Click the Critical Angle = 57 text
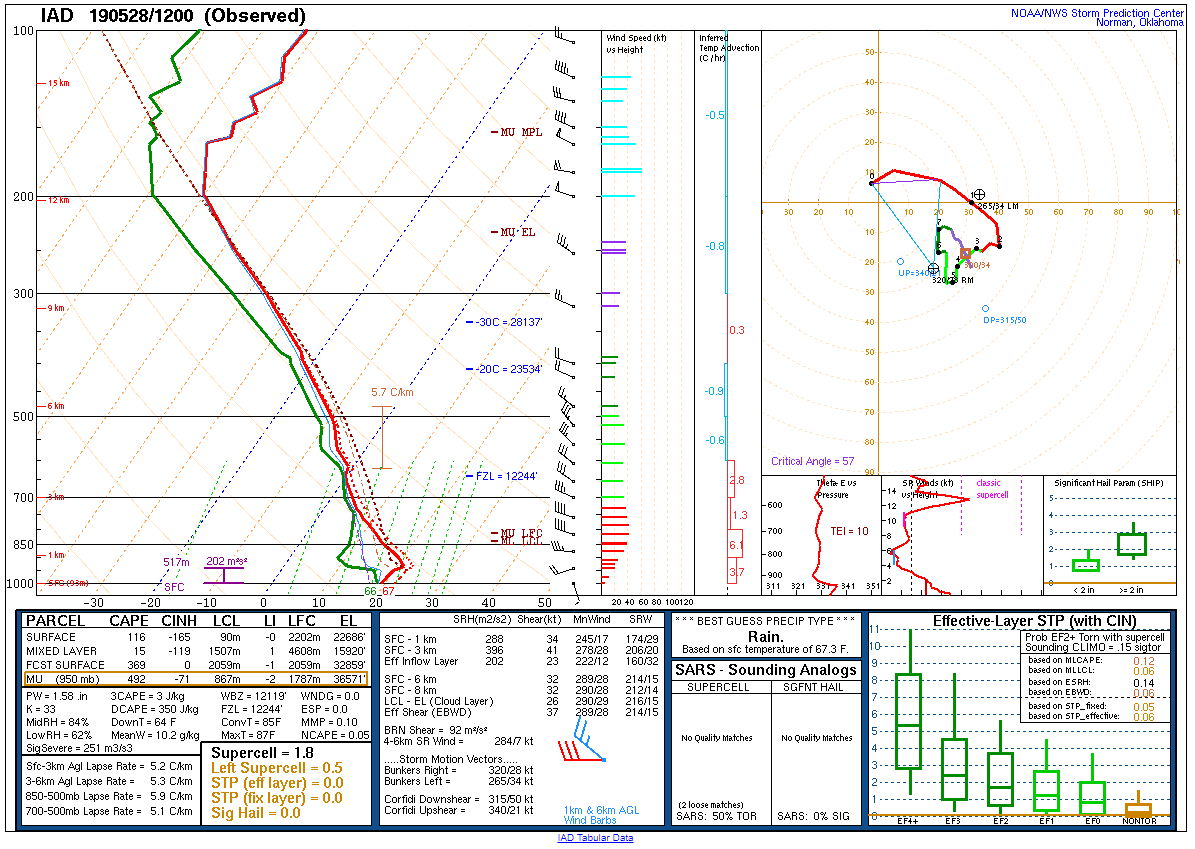 (x=812, y=461)
